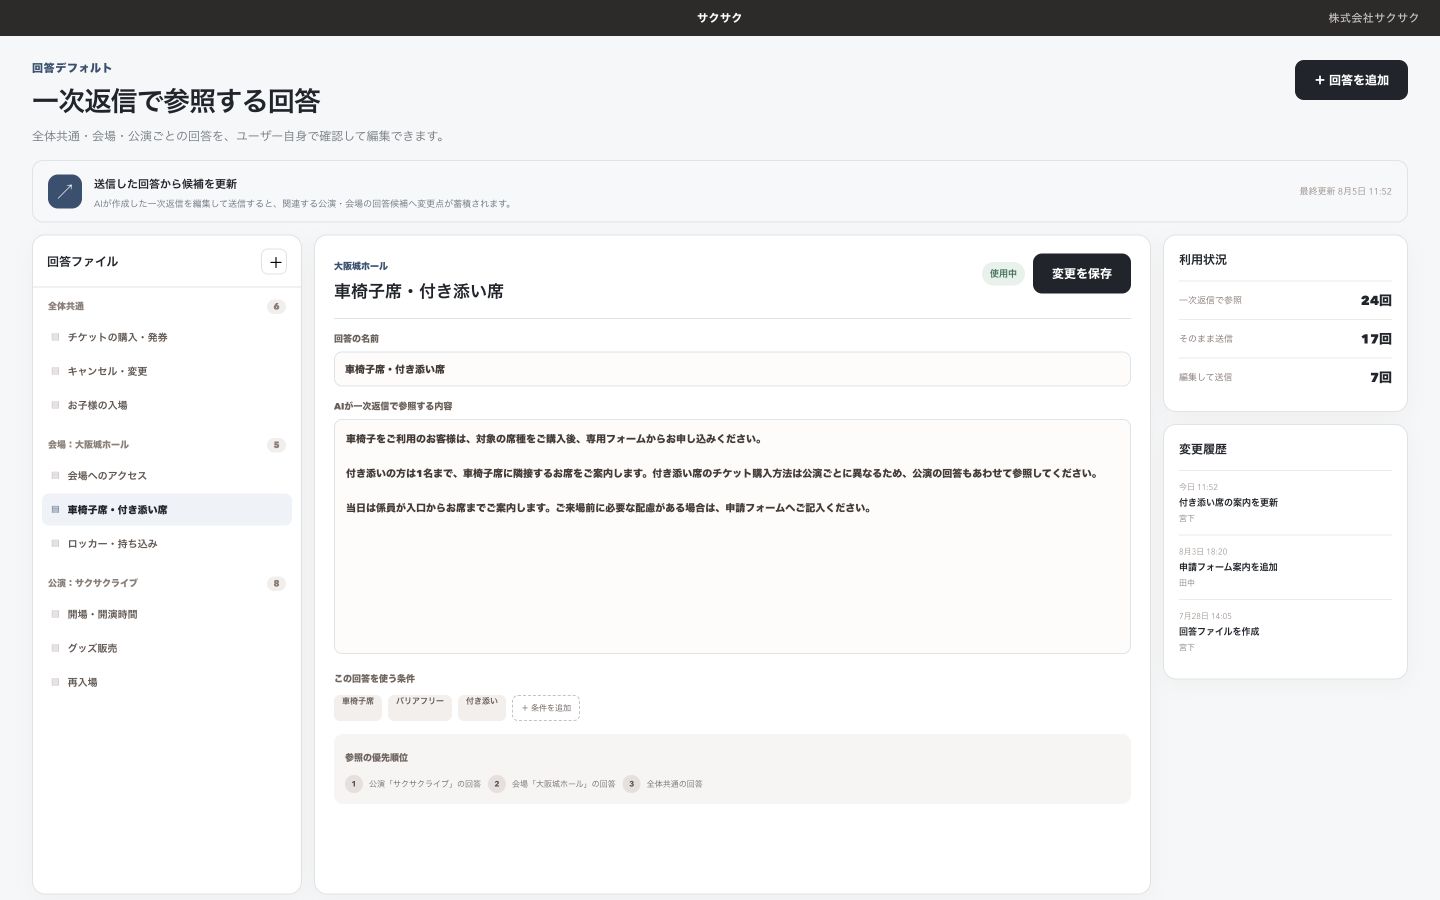Open history entry 回答ファイルを作成
This screenshot has height=900, width=1440.
pyautogui.click(x=1285, y=632)
